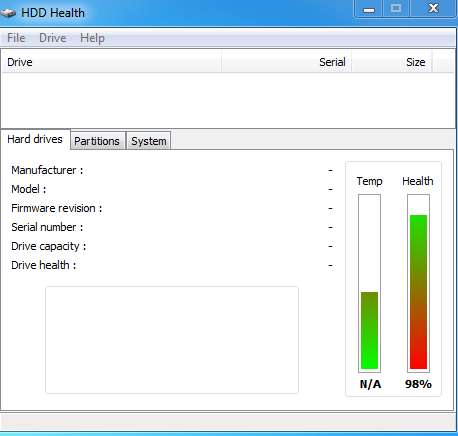The width and height of the screenshot is (458, 436).
Task: Click the 98% health value
Action: 418,384
